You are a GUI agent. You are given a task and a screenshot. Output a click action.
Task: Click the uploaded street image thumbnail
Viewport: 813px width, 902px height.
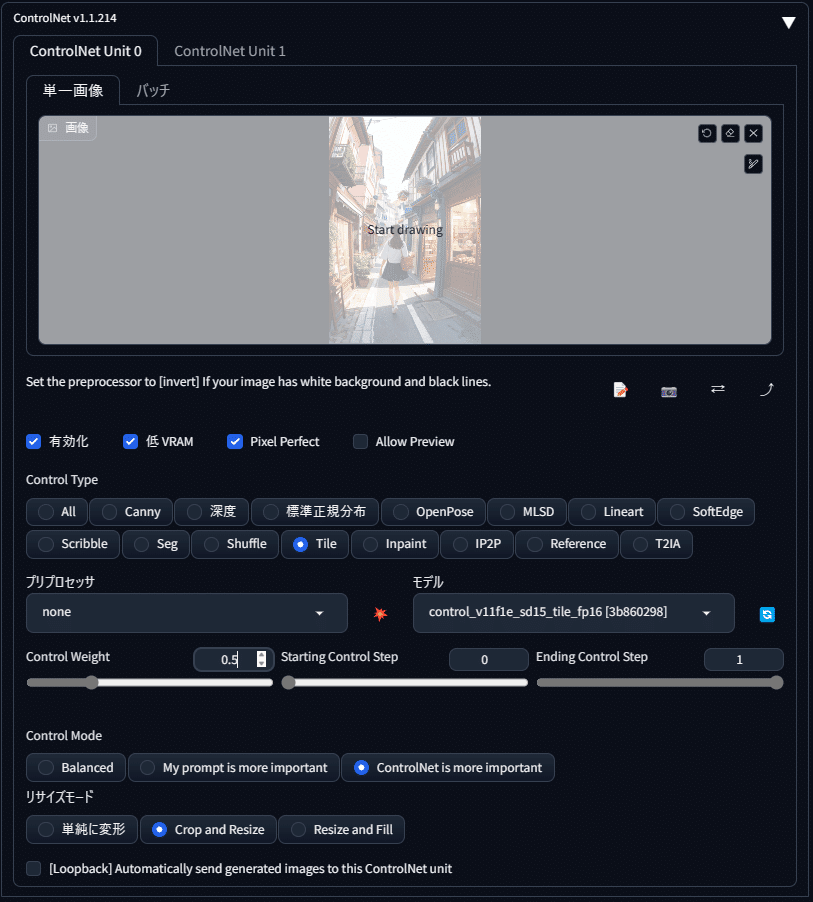(x=404, y=230)
